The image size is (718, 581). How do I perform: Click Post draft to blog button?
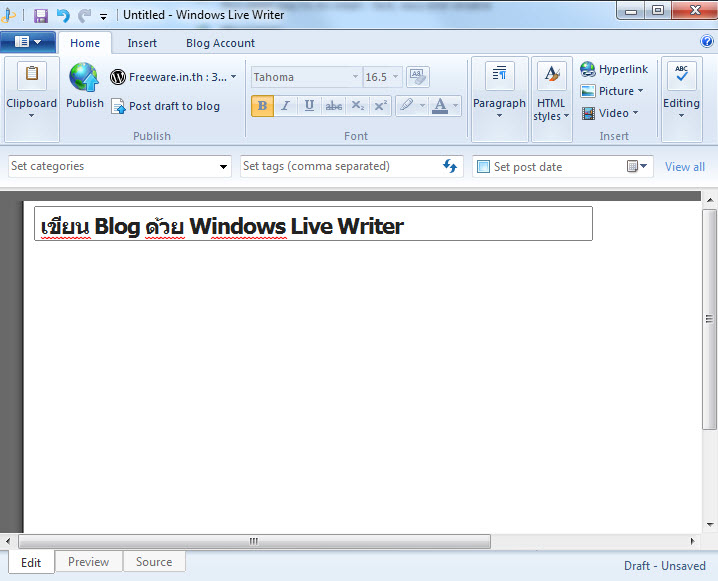click(x=165, y=106)
